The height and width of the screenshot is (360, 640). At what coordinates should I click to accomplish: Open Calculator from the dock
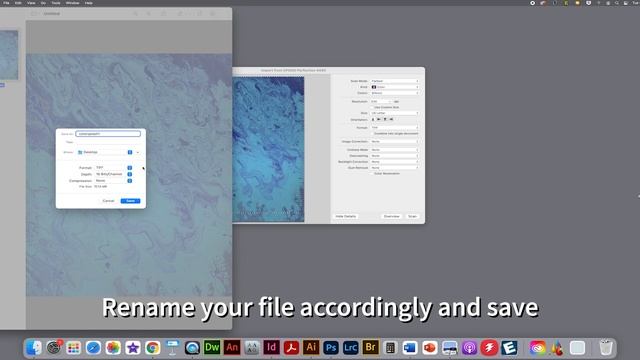click(390, 348)
